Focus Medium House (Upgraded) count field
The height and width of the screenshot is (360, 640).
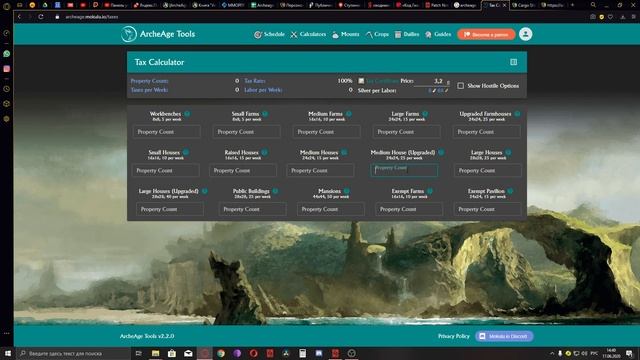pyautogui.click(x=404, y=170)
